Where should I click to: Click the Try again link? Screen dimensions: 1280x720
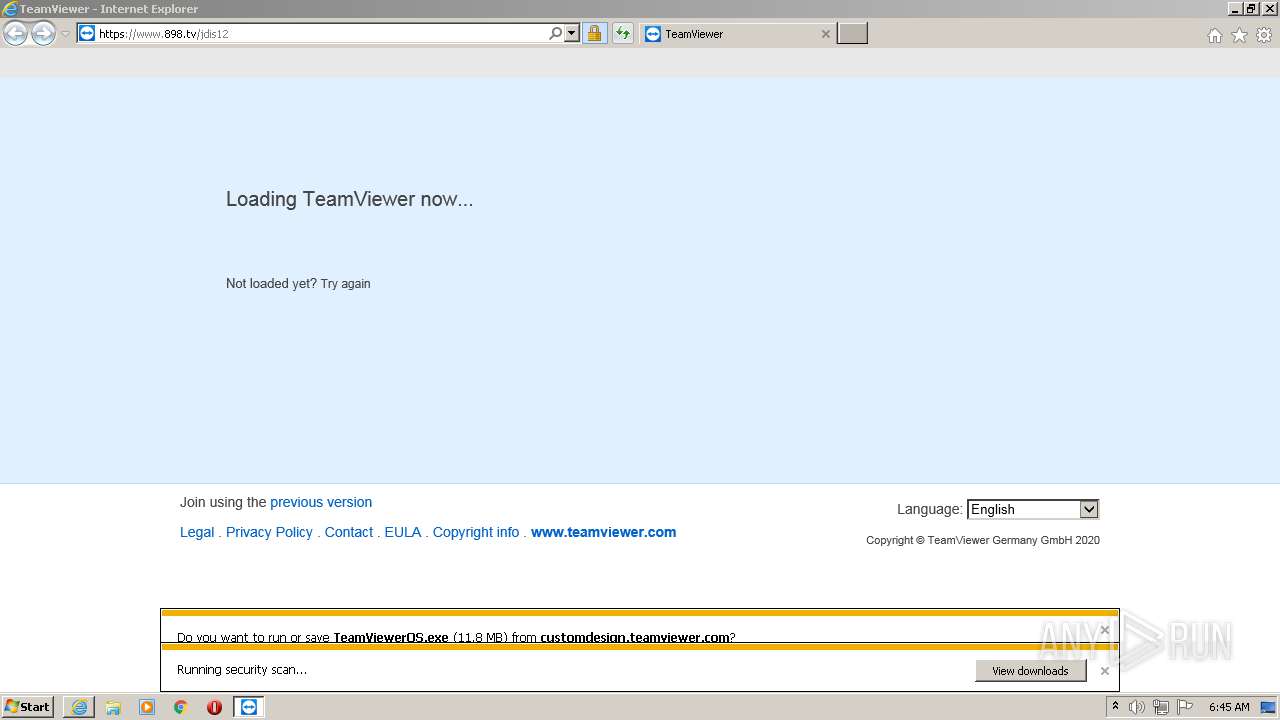(x=345, y=284)
